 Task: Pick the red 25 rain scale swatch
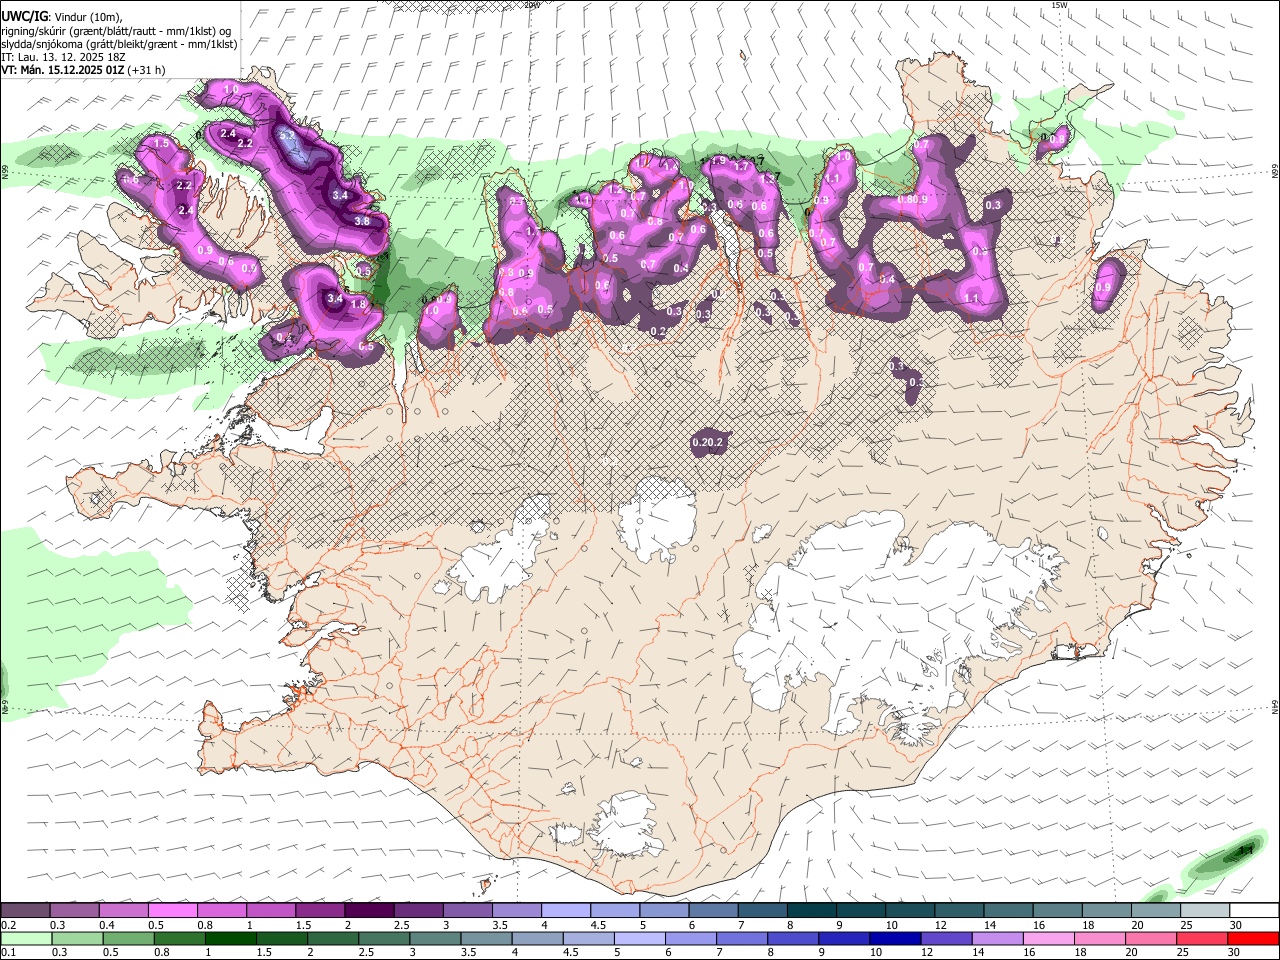click(x=1203, y=939)
